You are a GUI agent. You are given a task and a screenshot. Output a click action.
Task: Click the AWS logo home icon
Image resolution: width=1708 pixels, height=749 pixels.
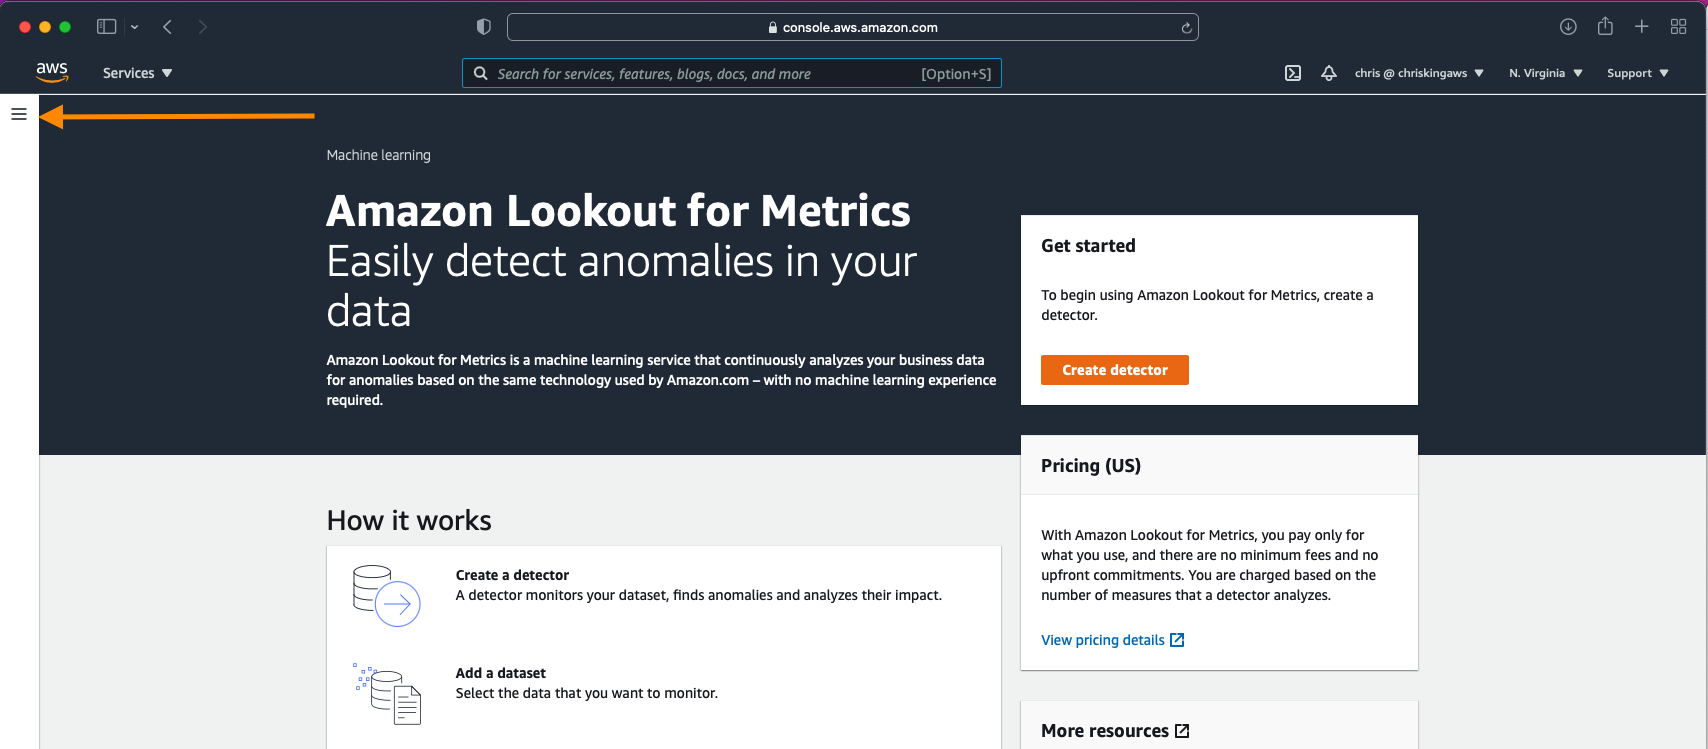tap(52, 72)
